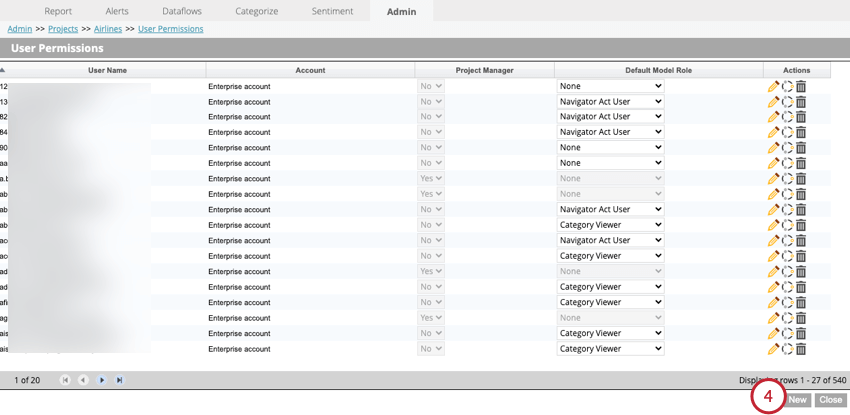The width and height of the screenshot is (850, 415).
Task: Sort by the User Name column header
Action: [x=107, y=70]
